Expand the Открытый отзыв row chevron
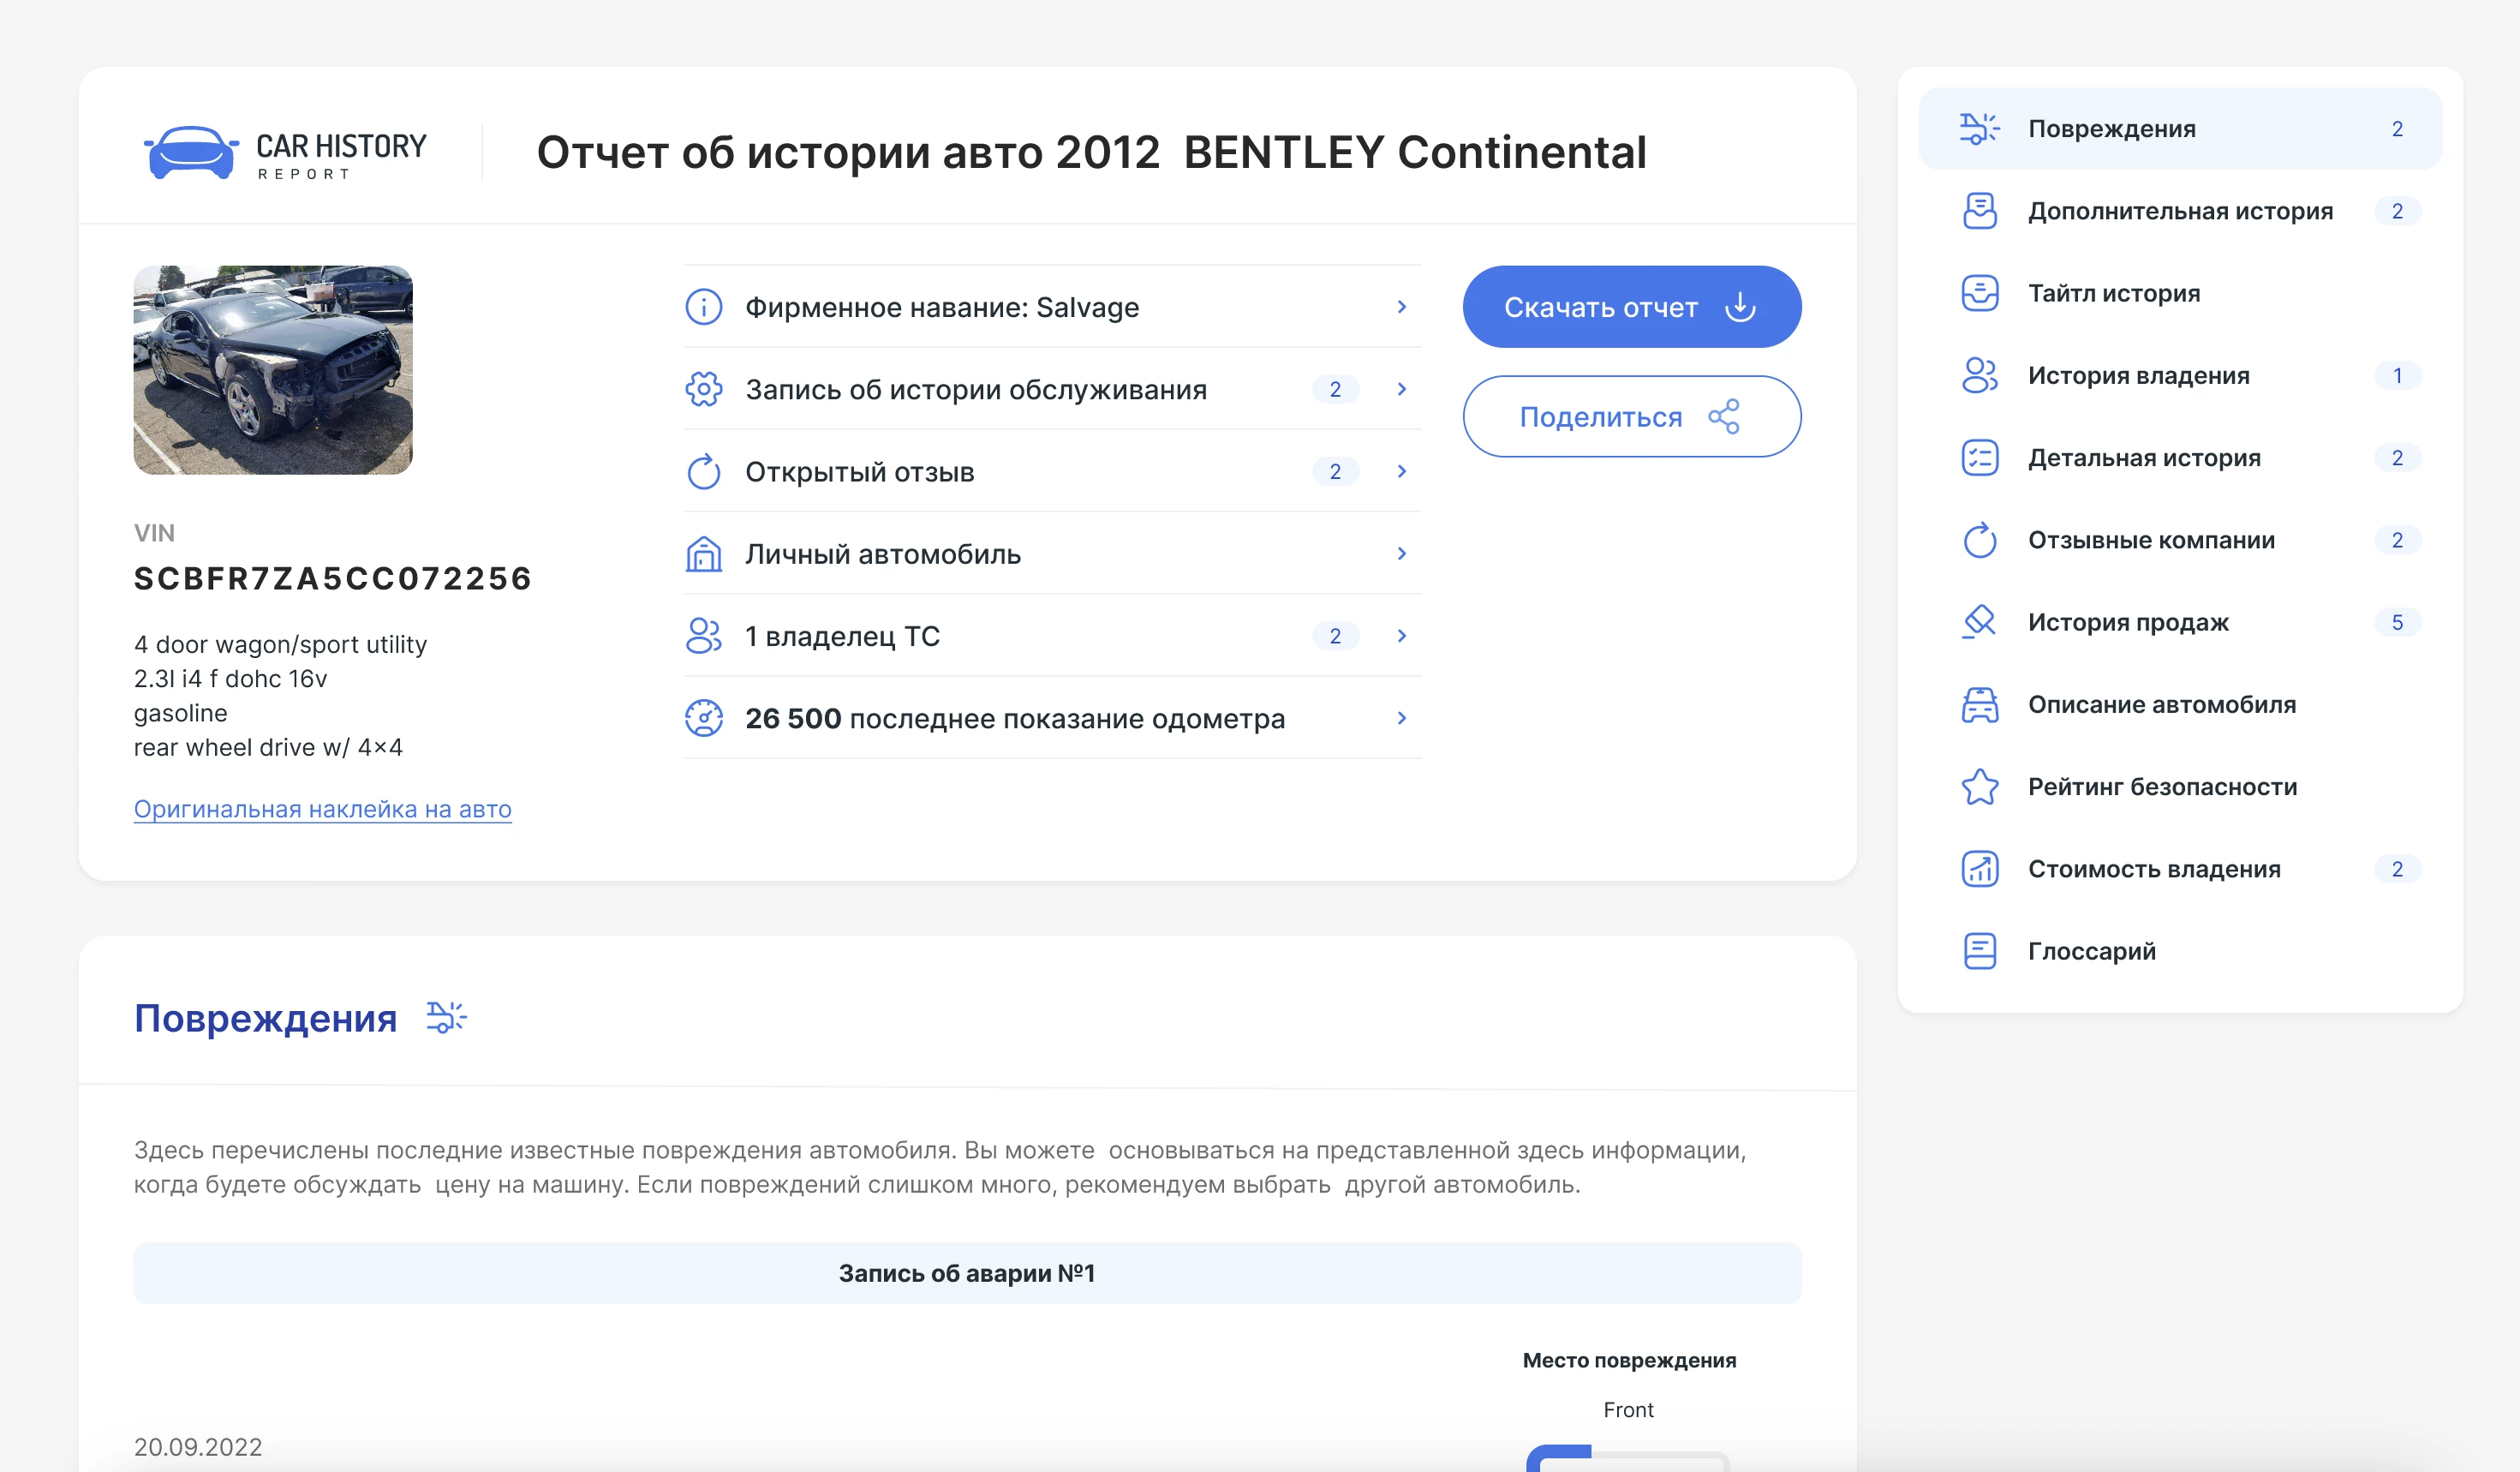This screenshot has width=2520, height=1472. tap(1401, 471)
